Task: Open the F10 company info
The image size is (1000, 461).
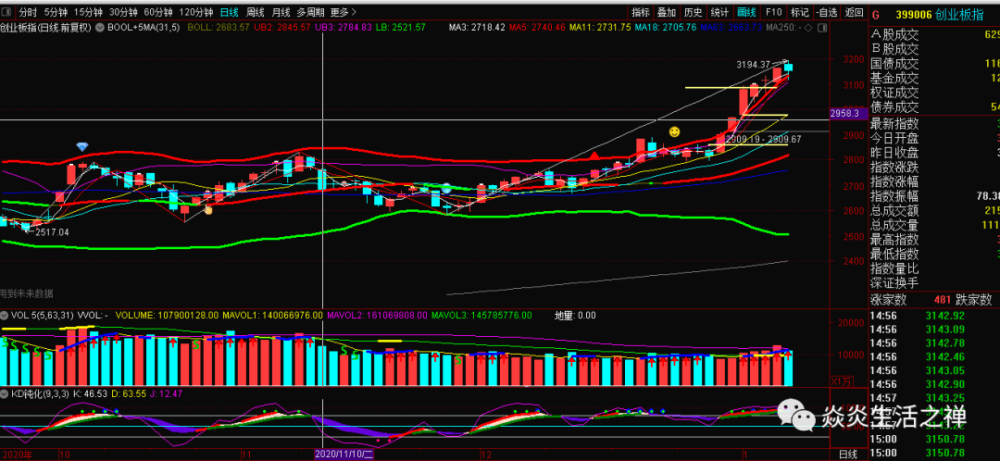Action: point(774,13)
